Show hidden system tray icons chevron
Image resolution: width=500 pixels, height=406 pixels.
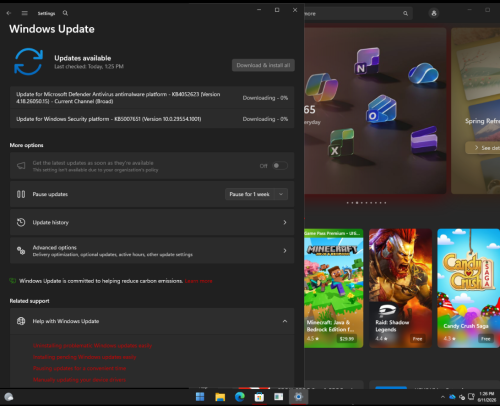point(442,397)
